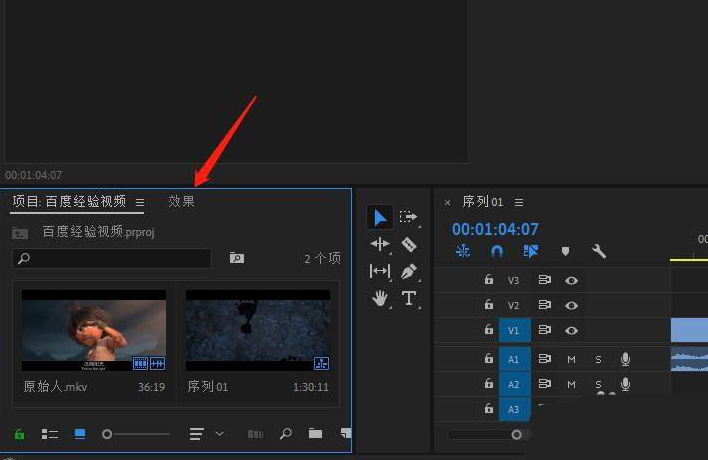This screenshot has height=460, width=708.
Task: Expand the sort icons dropdown
Action: tap(219, 434)
